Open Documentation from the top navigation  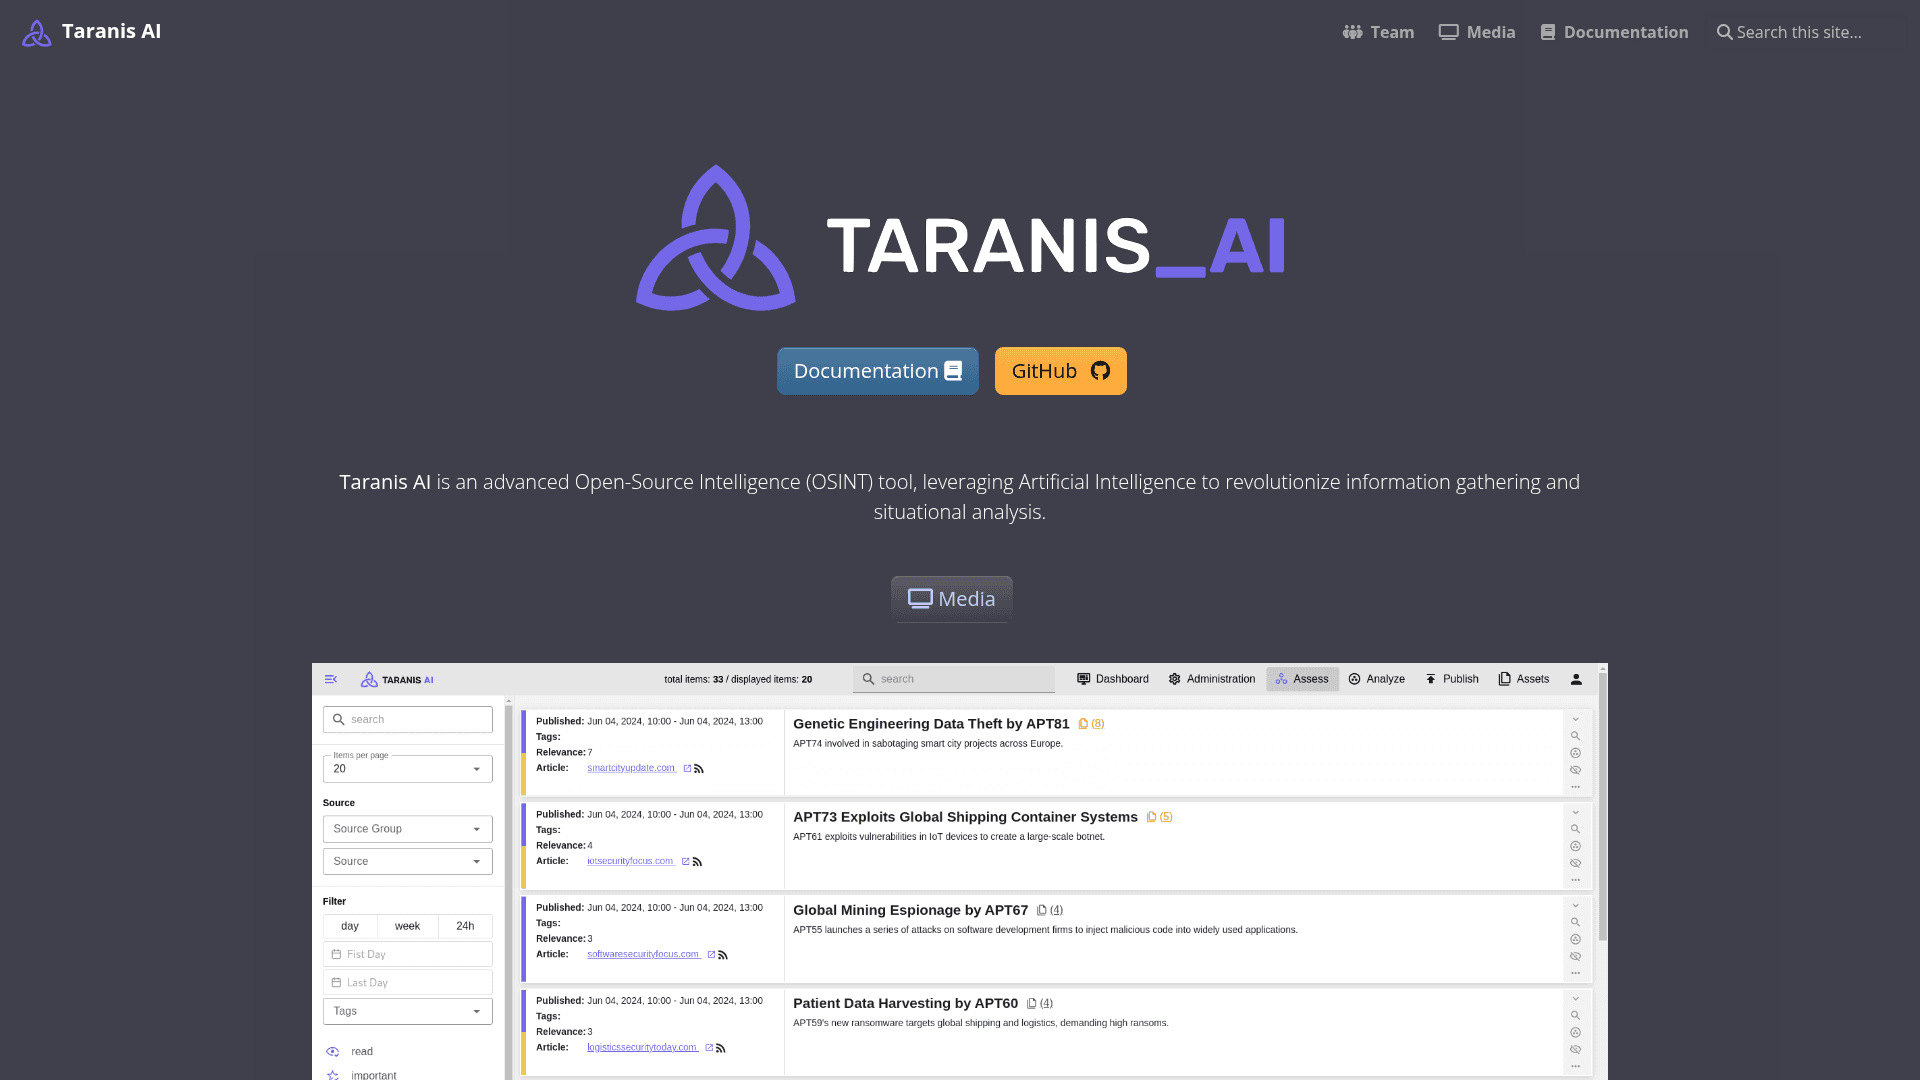(x=1614, y=32)
